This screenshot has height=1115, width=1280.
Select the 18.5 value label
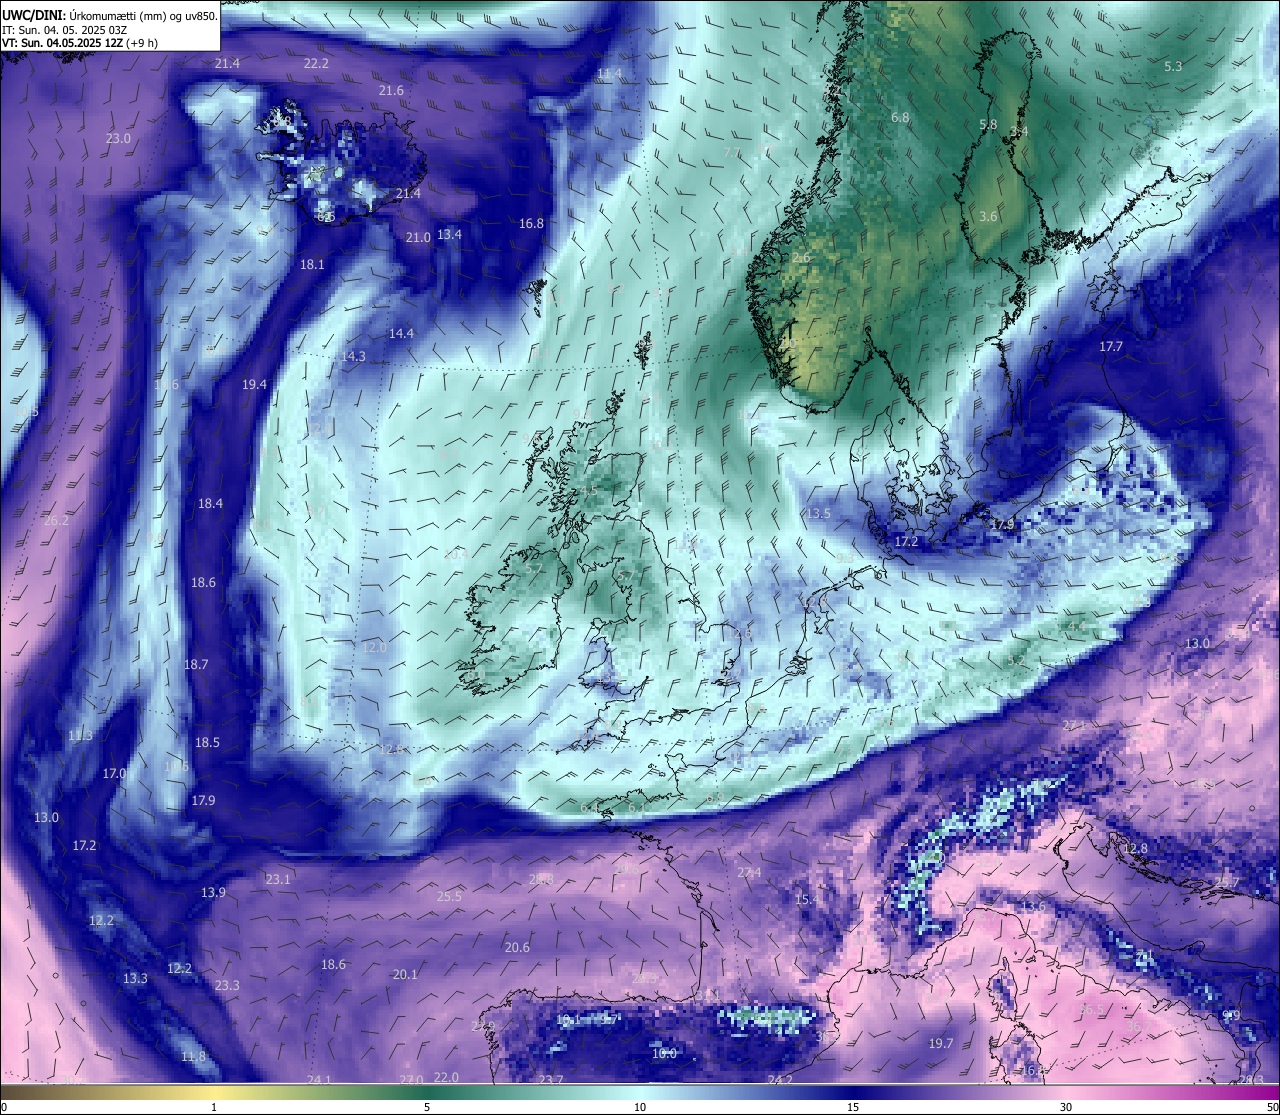[x=207, y=742]
